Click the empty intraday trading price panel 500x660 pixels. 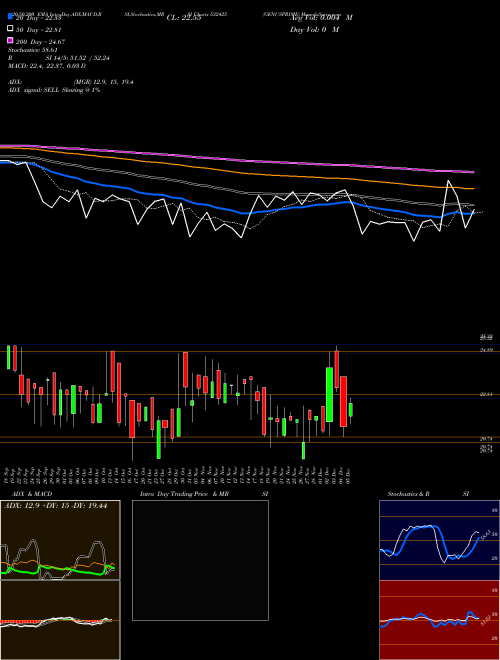(200, 560)
